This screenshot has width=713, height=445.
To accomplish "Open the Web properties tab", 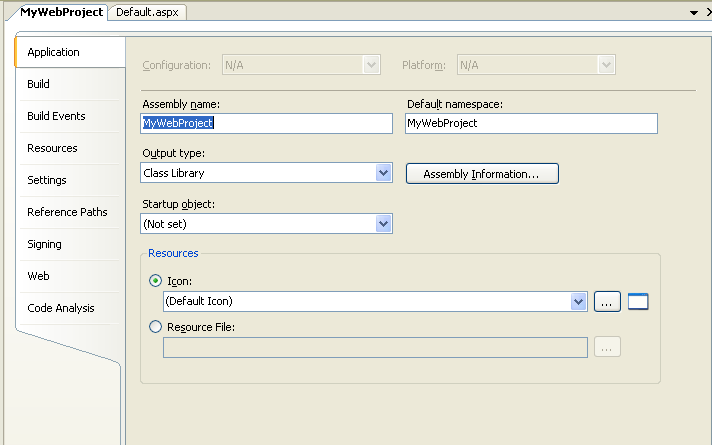I will coord(38,276).
